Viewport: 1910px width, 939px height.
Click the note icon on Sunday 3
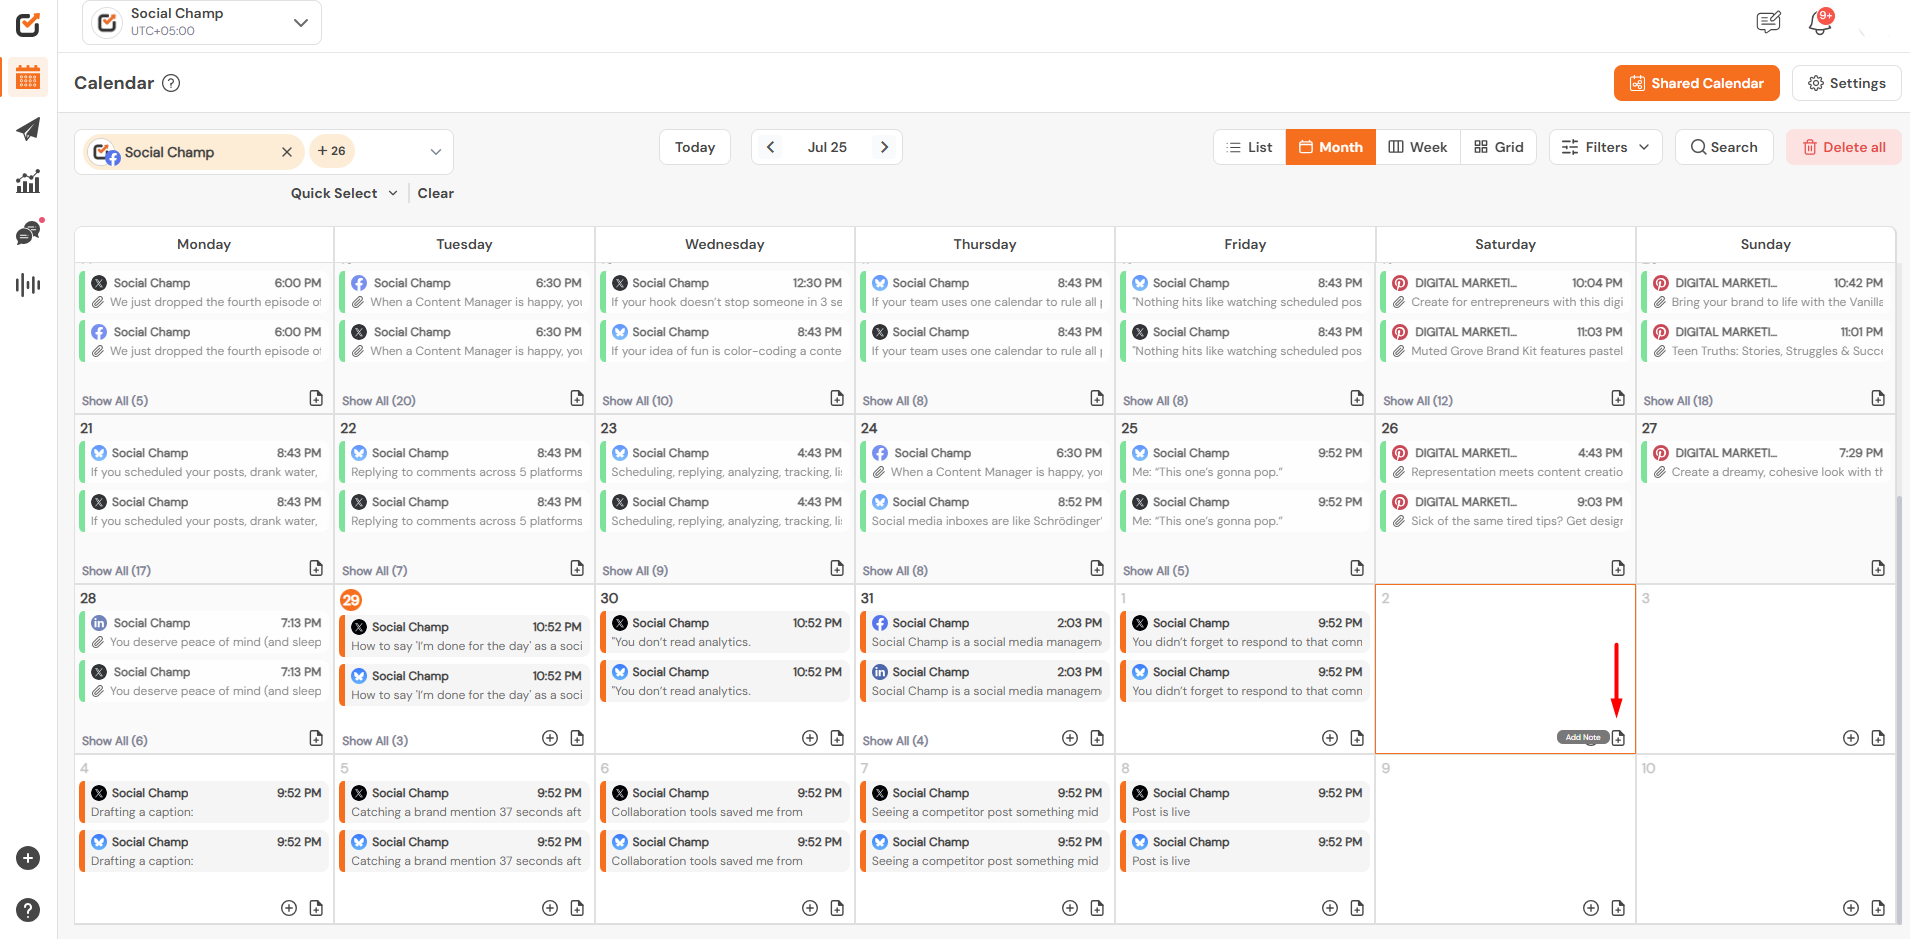1878,738
